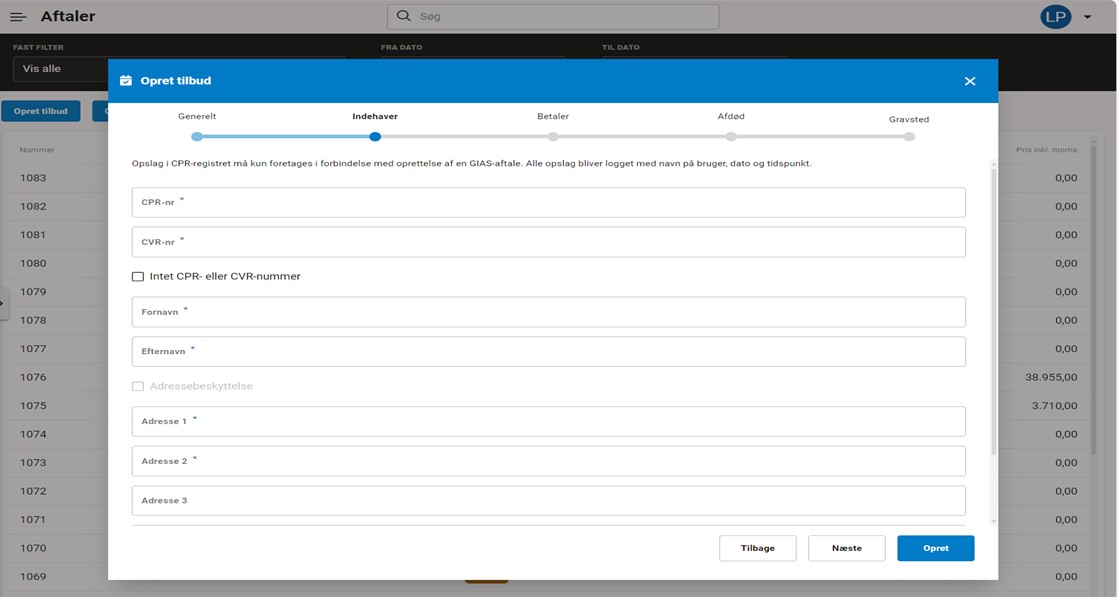Click into the Adresse 2 field
Viewport: 1119px width, 597px height.
click(x=548, y=461)
